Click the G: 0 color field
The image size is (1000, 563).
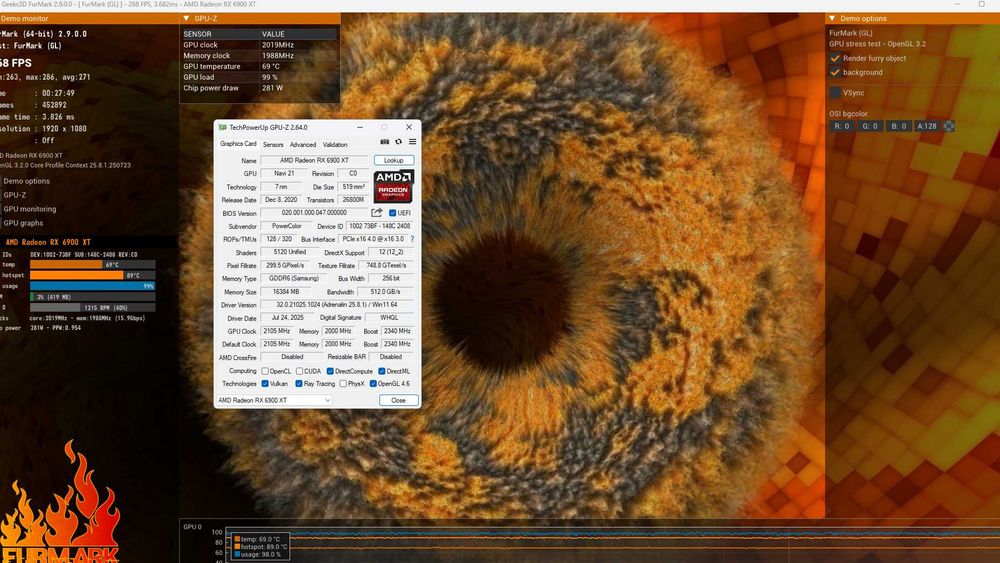(871, 126)
